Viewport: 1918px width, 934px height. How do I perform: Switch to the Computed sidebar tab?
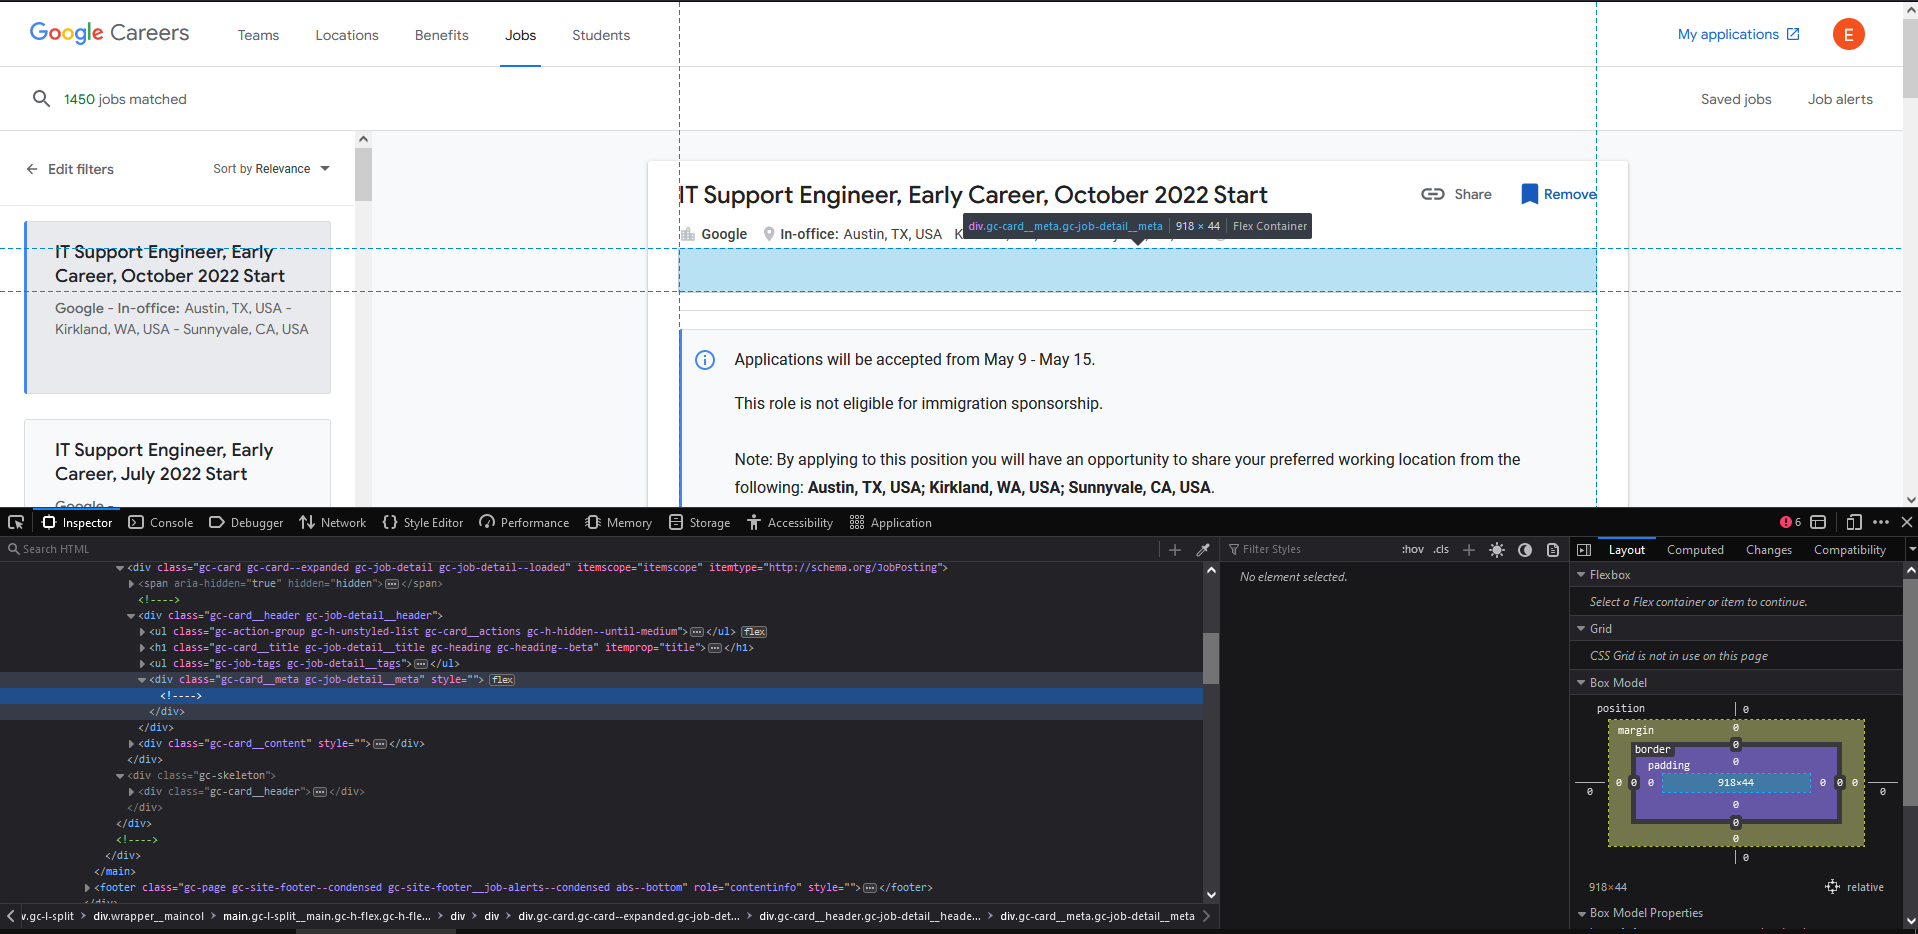coord(1695,550)
